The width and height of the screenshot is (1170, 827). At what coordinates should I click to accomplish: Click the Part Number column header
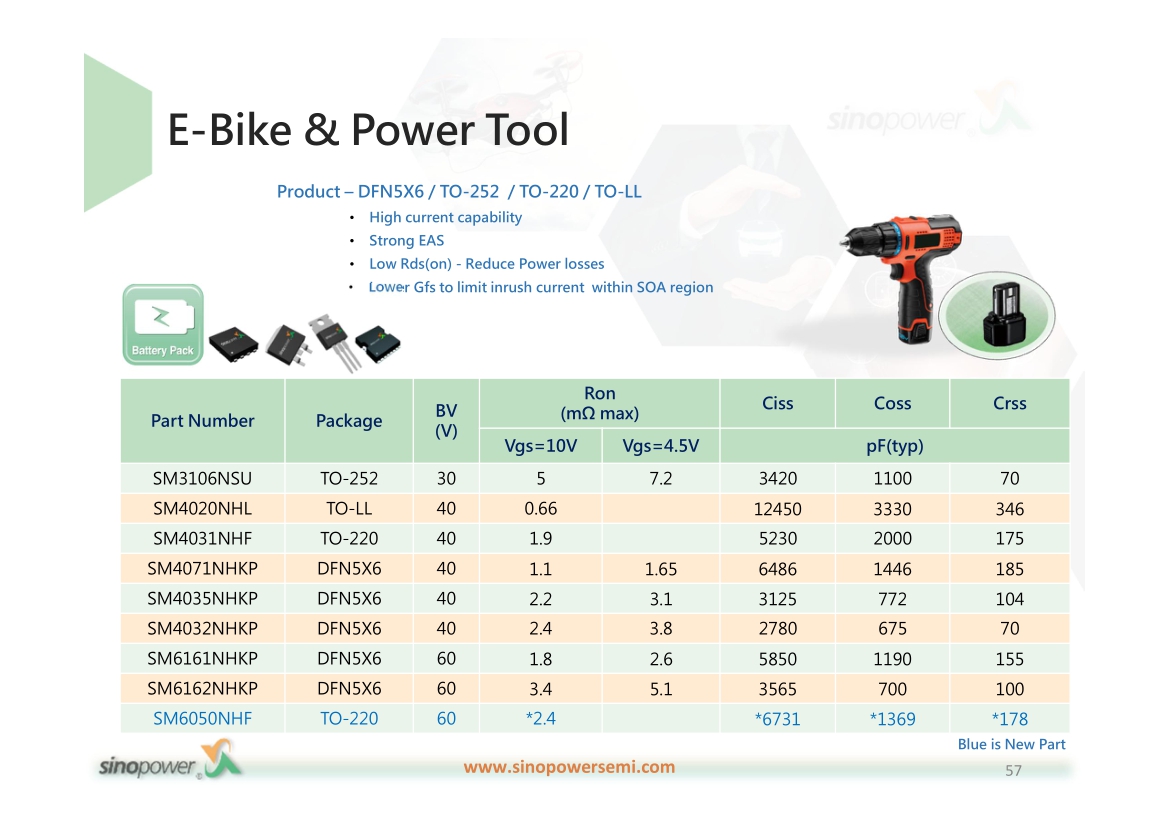[x=202, y=421]
